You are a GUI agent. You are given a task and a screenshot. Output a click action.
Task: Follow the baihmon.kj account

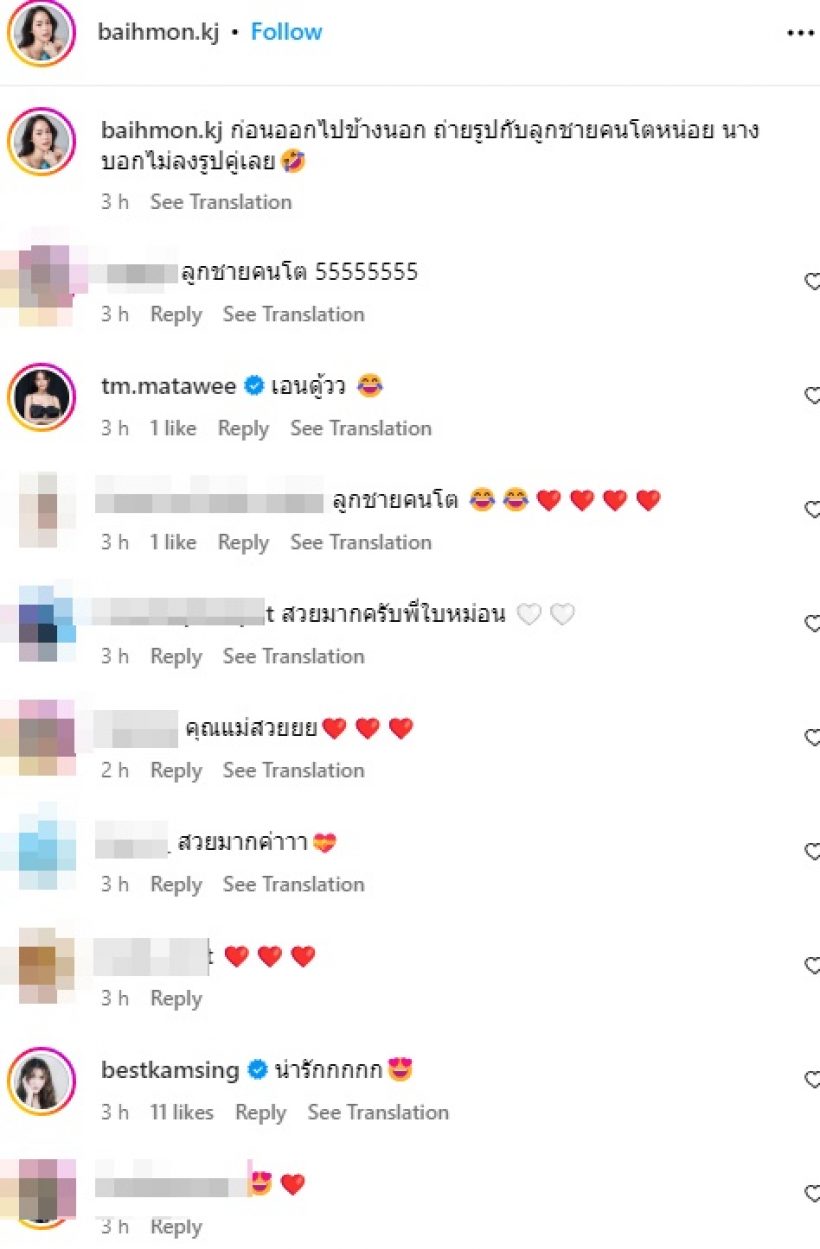(x=286, y=32)
